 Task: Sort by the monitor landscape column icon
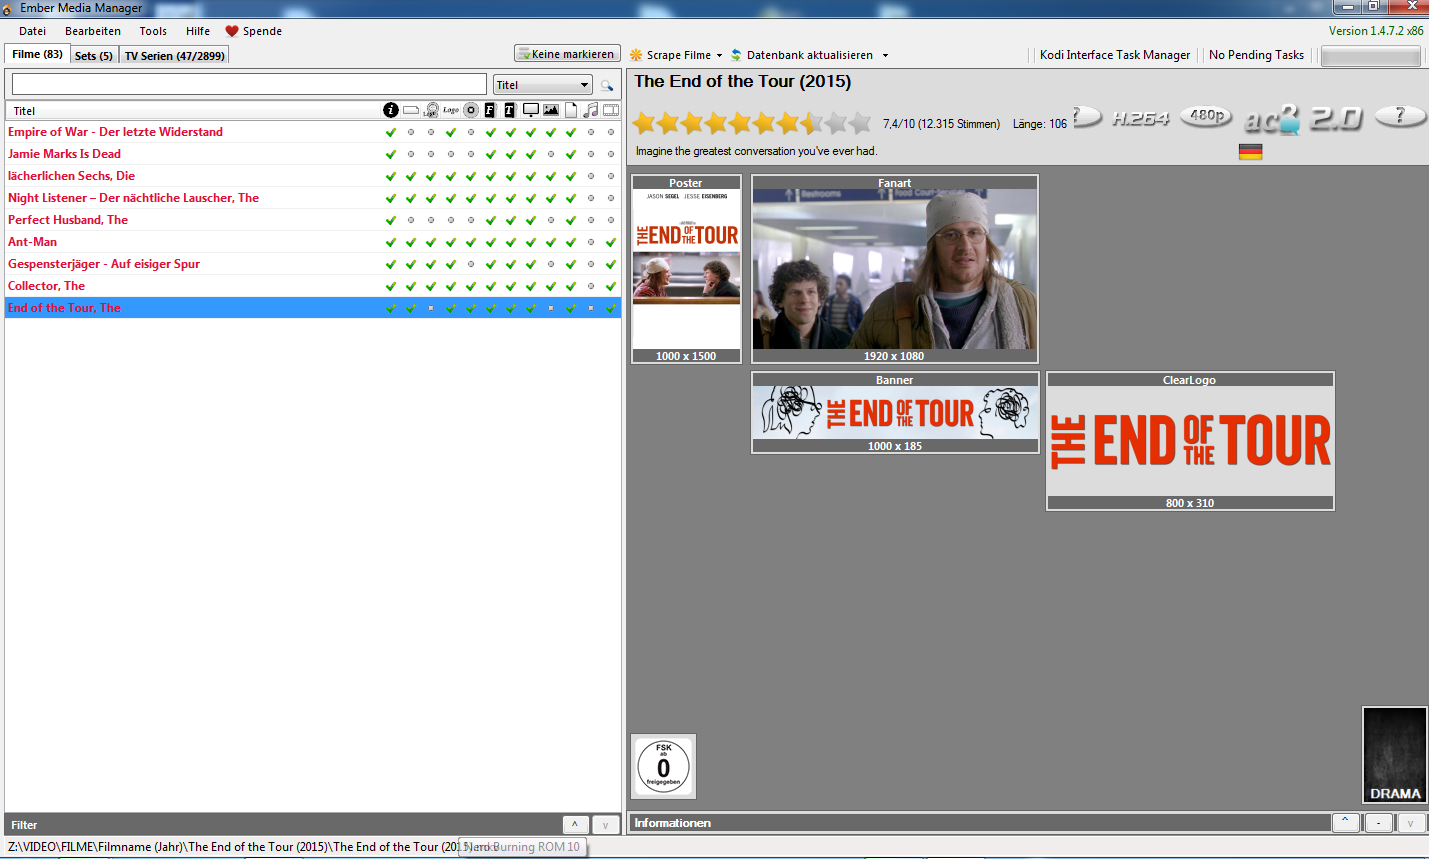(531, 110)
